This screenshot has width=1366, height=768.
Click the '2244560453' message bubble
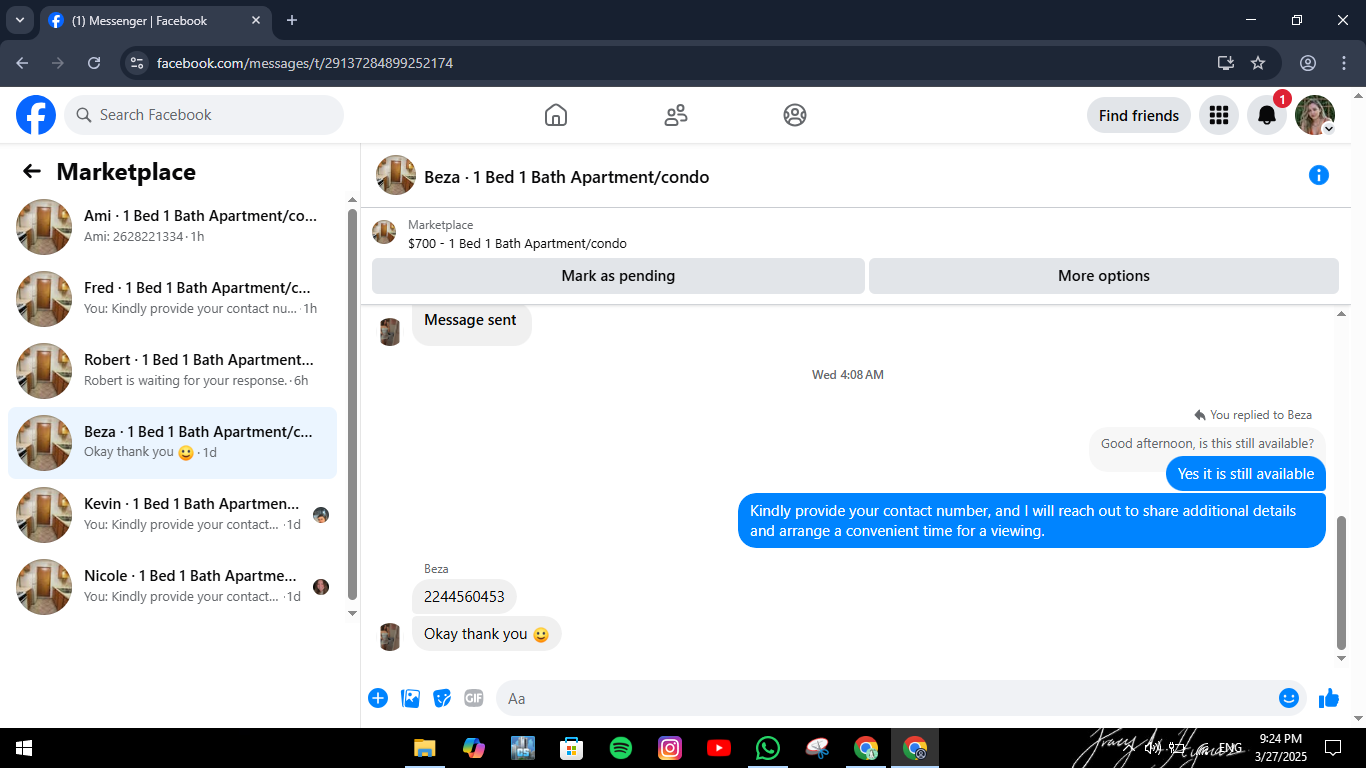click(464, 597)
